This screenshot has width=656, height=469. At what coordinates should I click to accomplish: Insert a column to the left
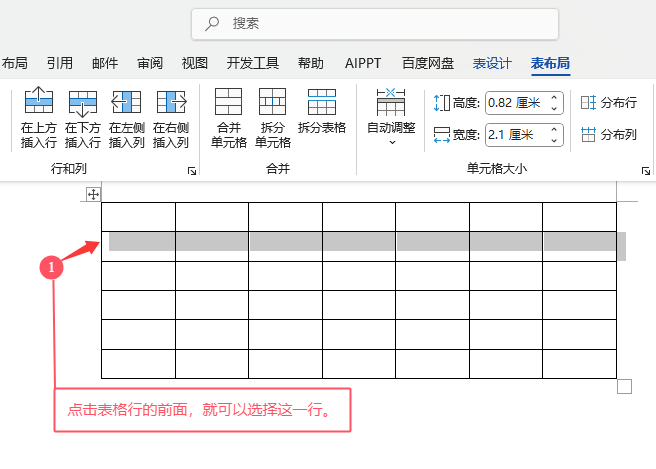[126, 118]
